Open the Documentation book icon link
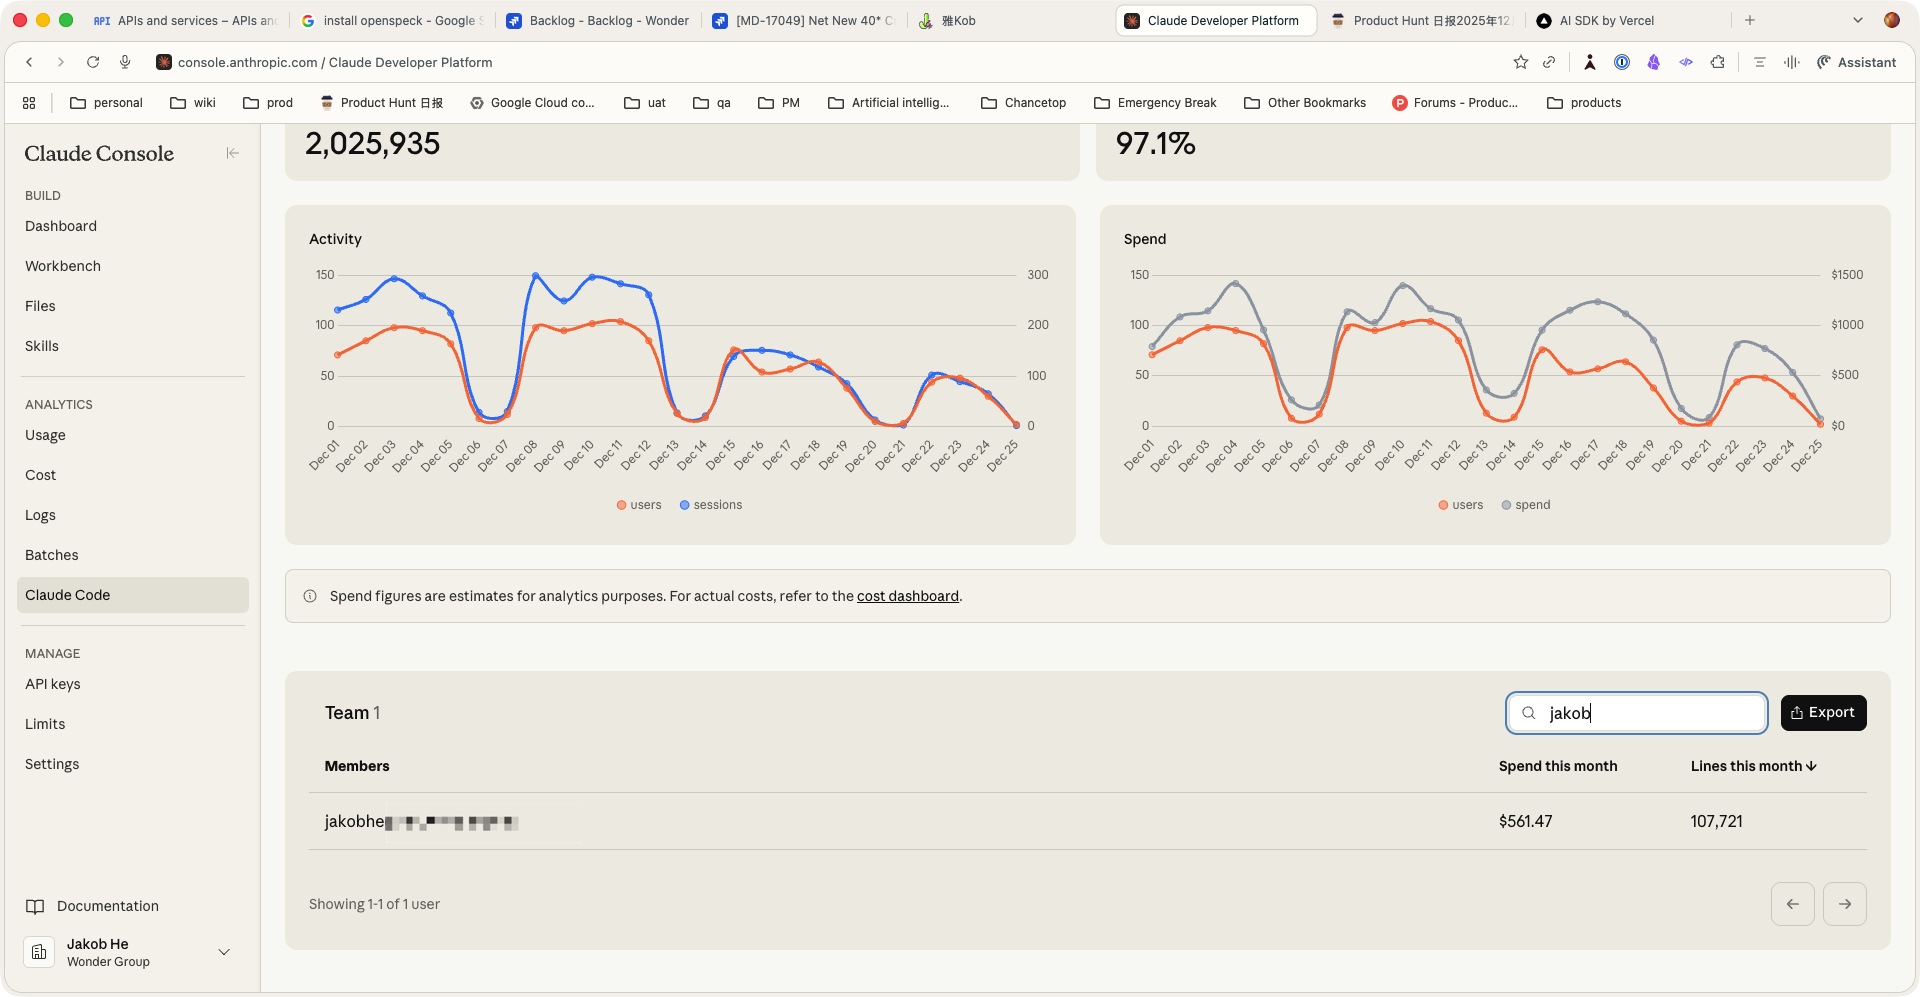Viewport: 1920px width, 997px height. [x=35, y=906]
